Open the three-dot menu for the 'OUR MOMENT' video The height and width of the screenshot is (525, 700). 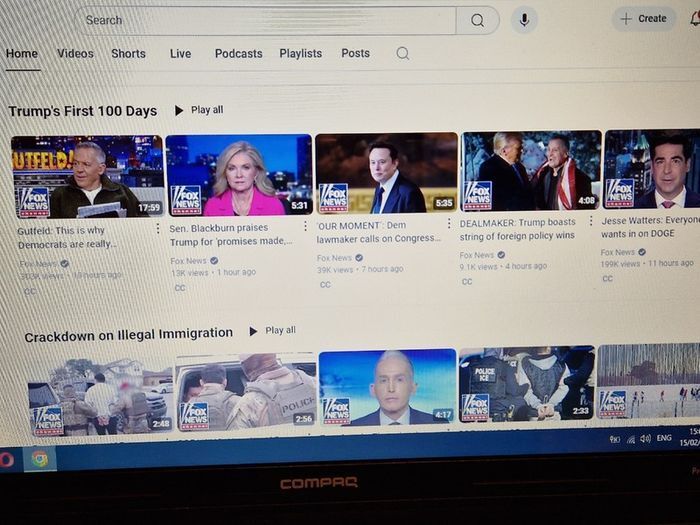pyautogui.click(x=449, y=223)
